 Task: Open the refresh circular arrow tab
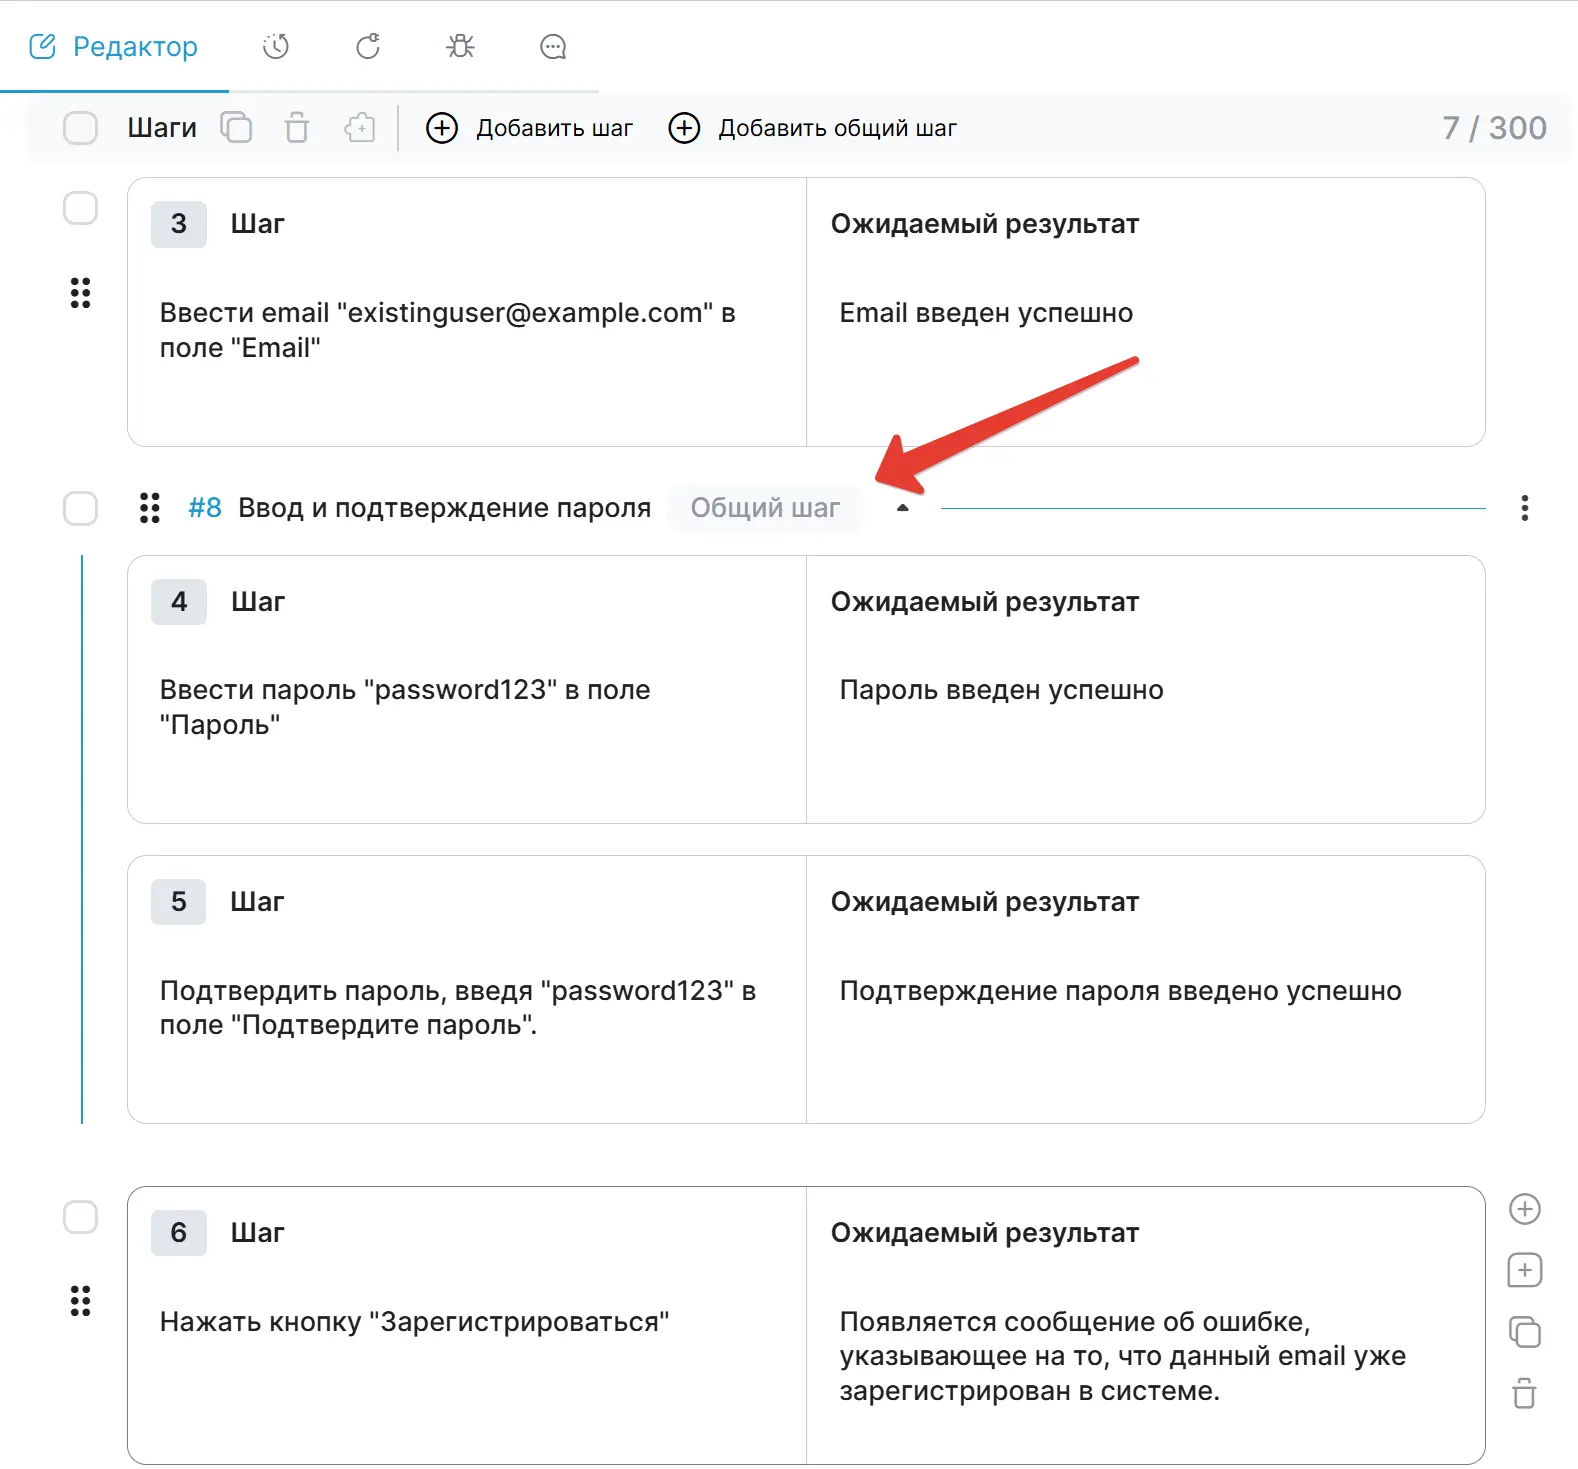click(x=368, y=47)
